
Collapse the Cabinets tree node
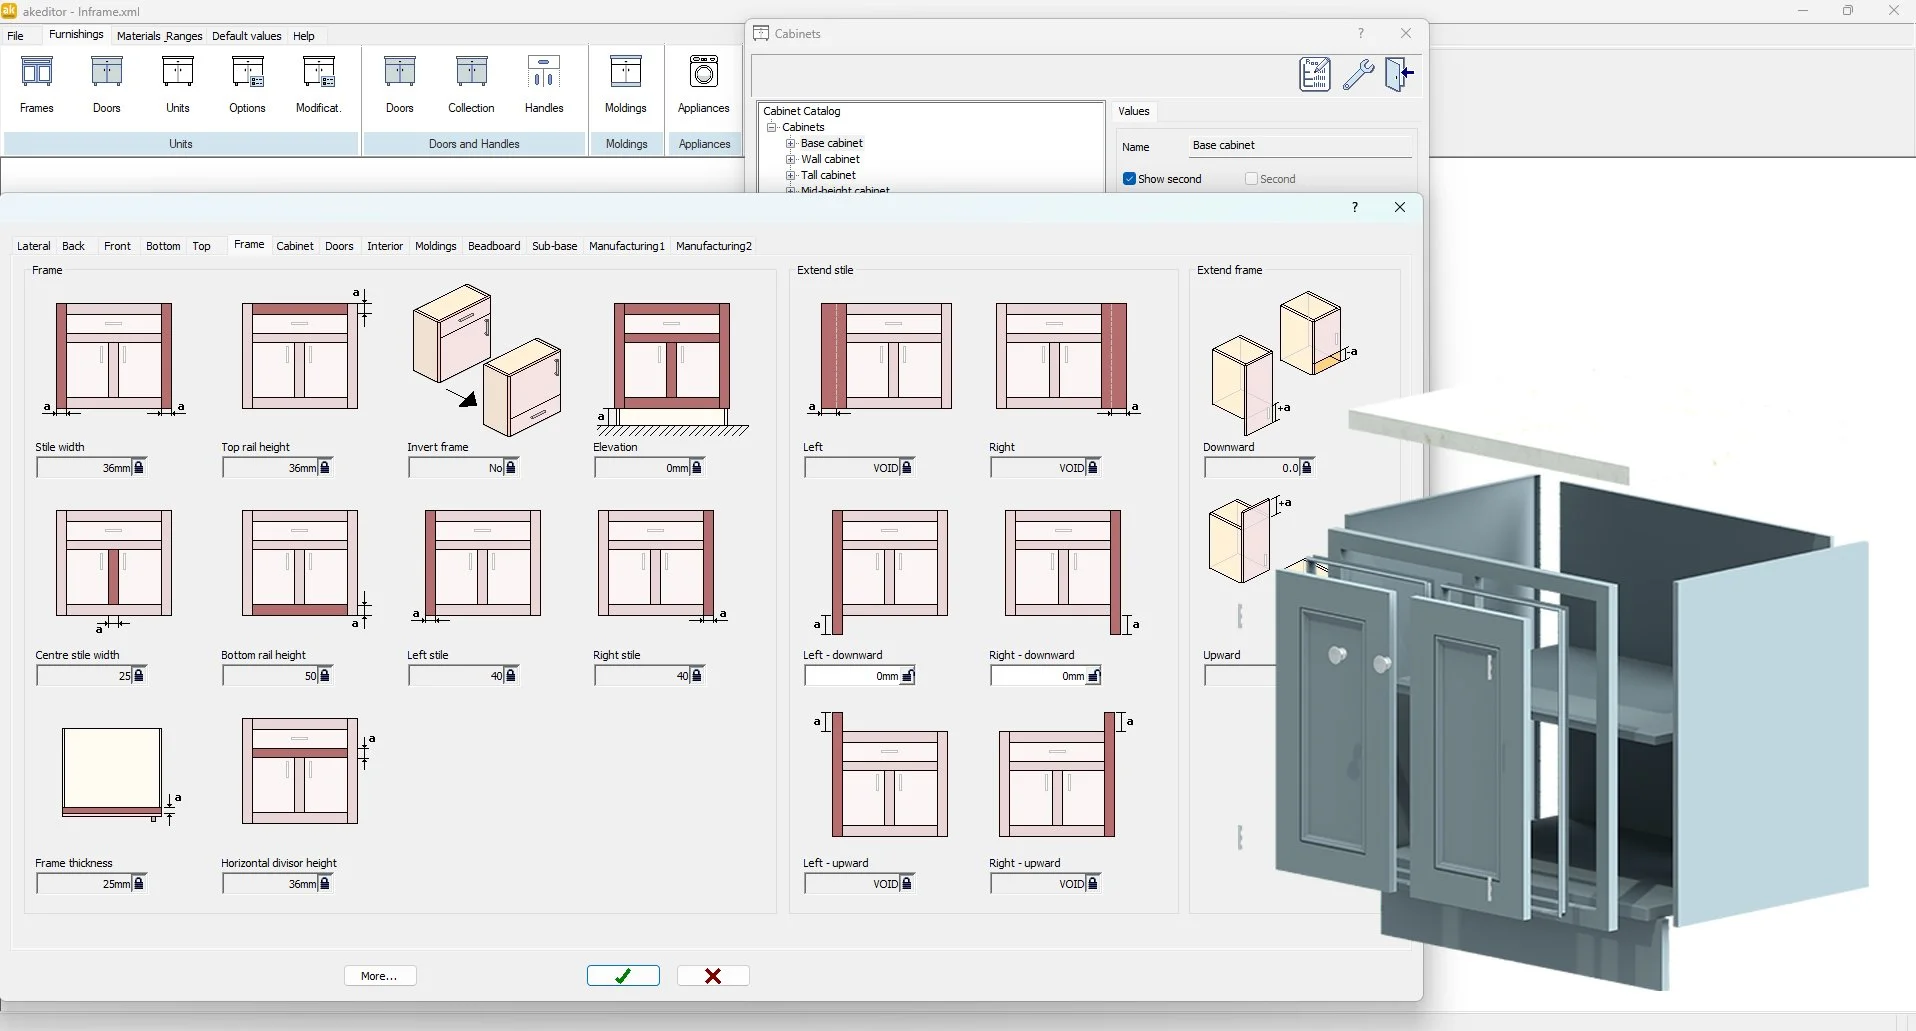(772, 128)
